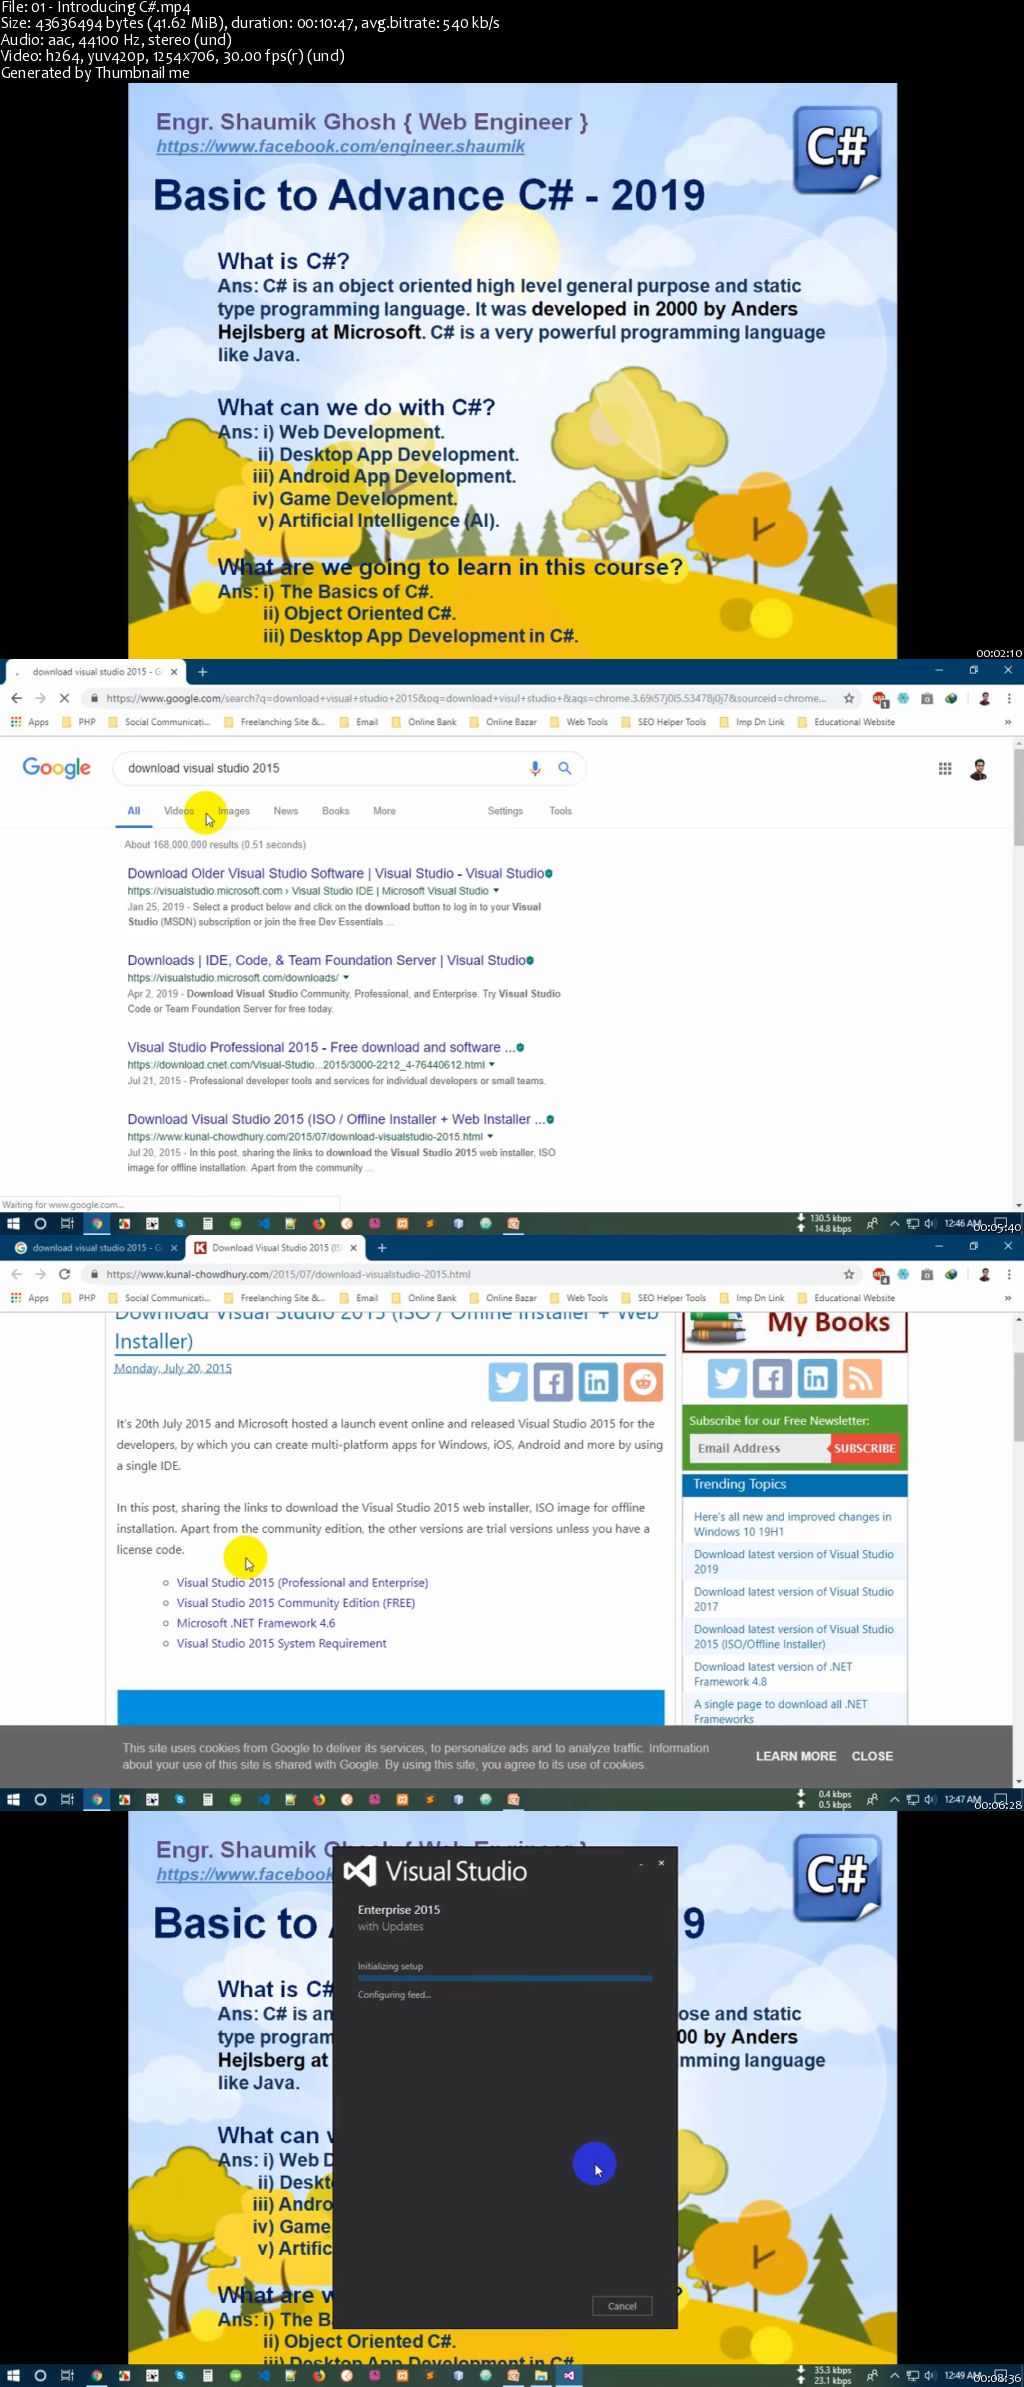Click the kunal-chowdhury page vertical scrollbar
The height and width of the screenshot is (2387, 1024).
pos(1019,1397)
